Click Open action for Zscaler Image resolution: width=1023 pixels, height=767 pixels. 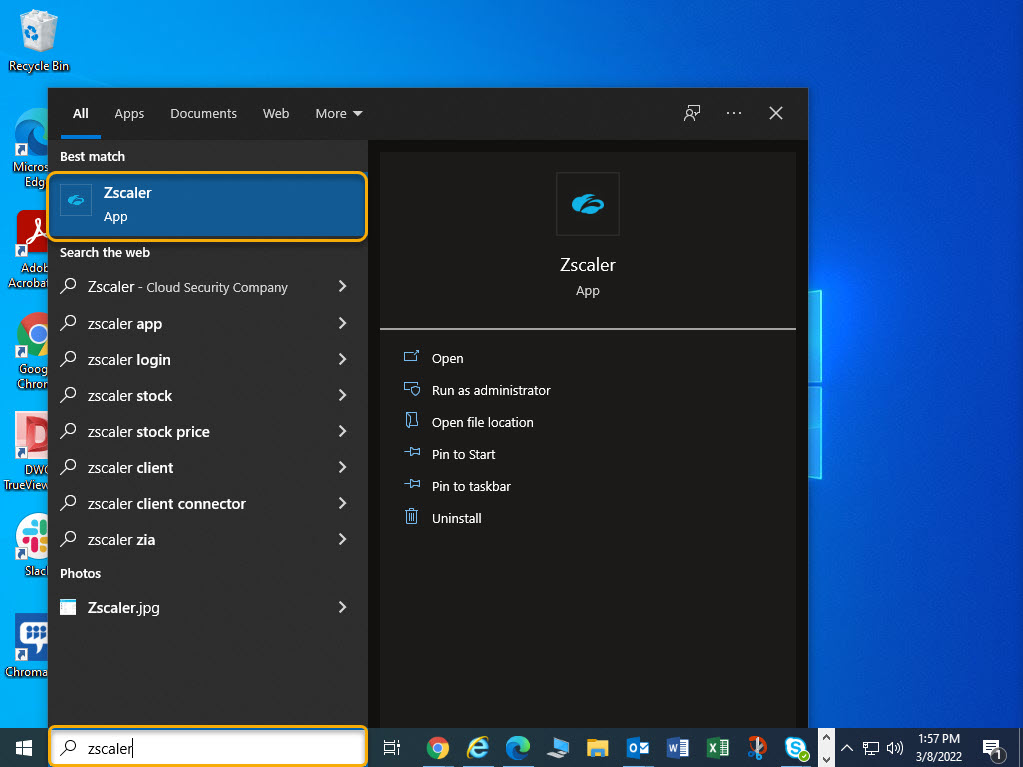(448, 358)
